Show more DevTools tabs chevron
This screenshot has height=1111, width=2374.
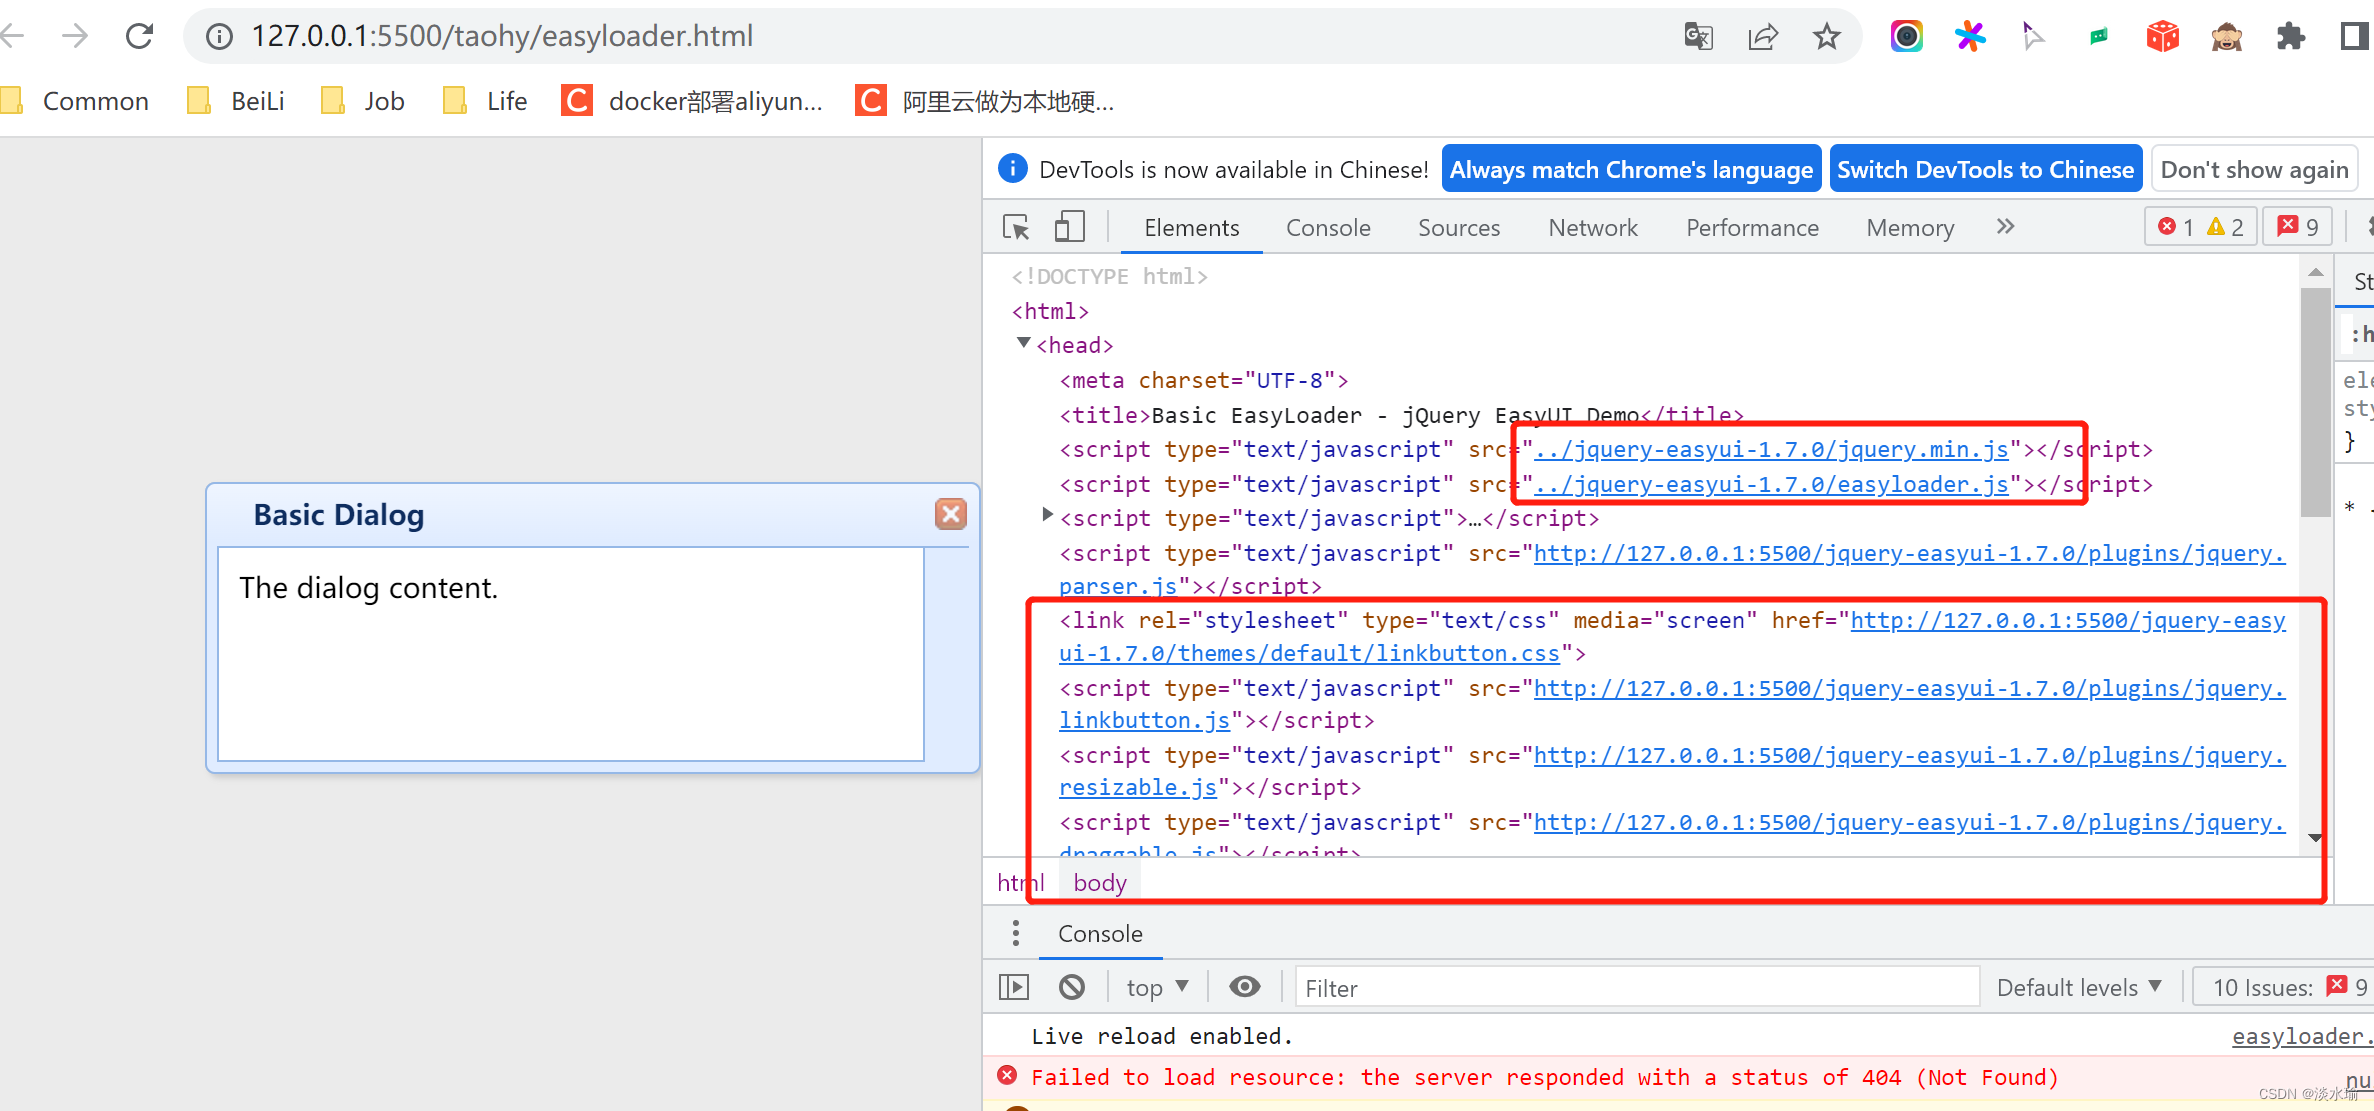(x=2005, y=227)
